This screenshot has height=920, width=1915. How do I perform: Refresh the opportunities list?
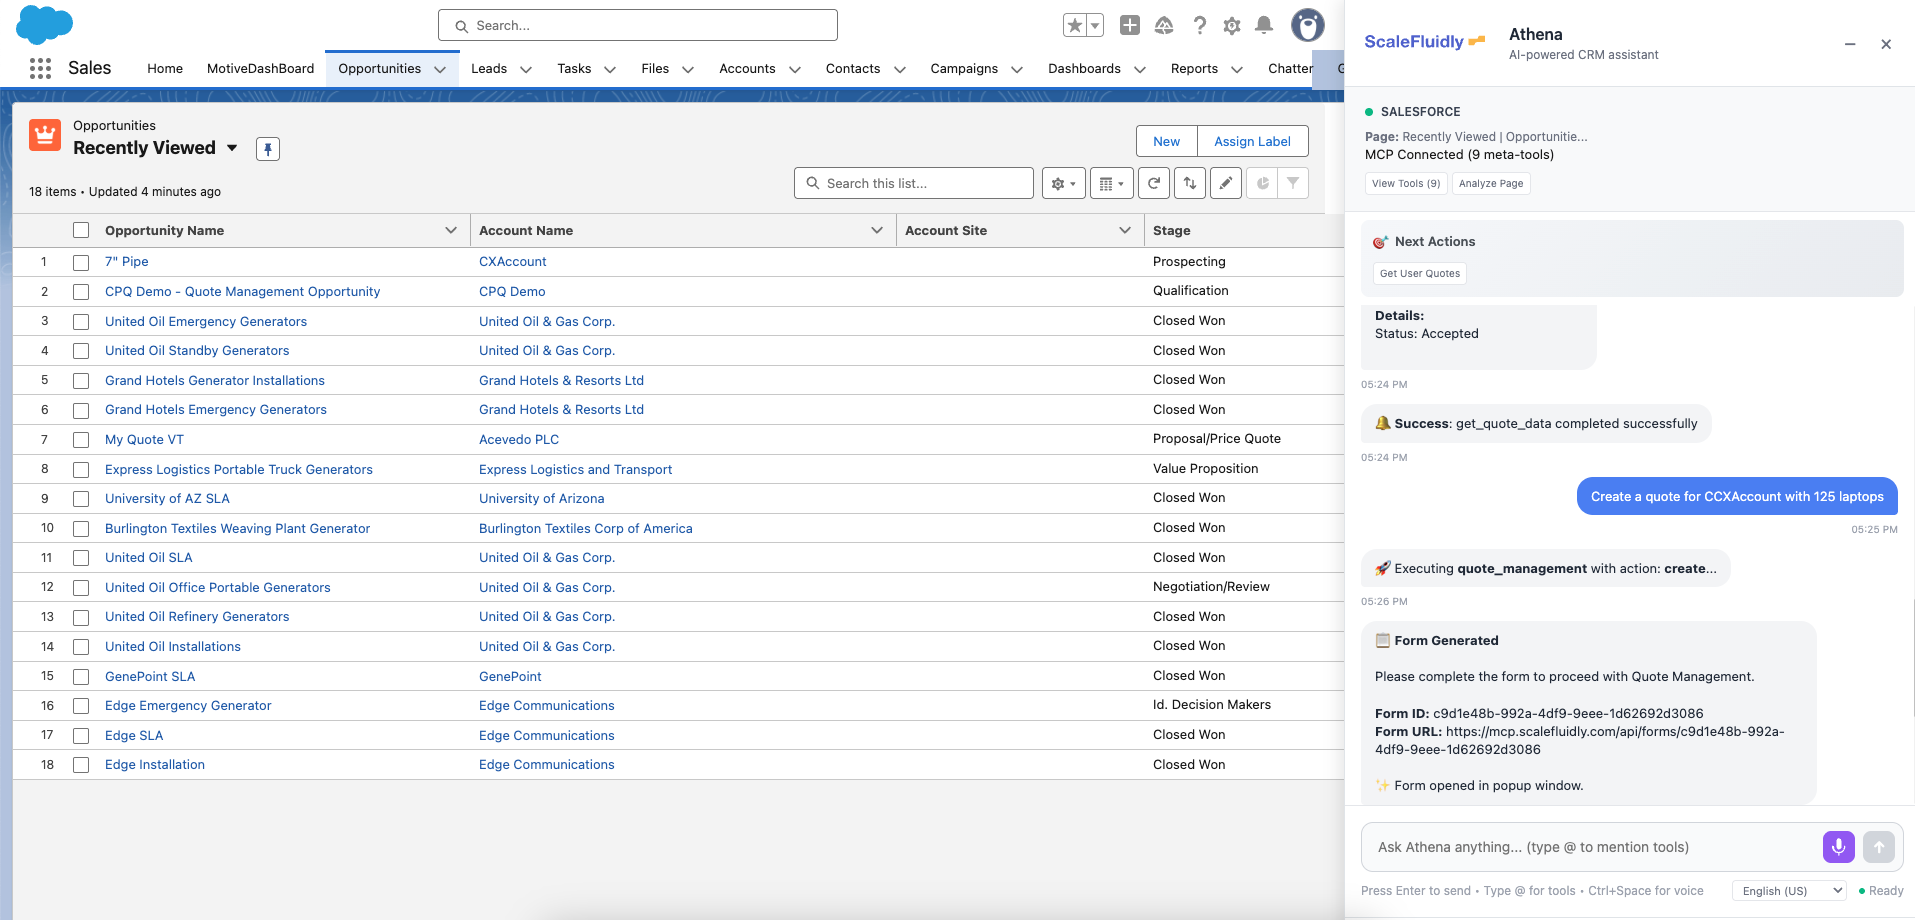(1154, 183)
